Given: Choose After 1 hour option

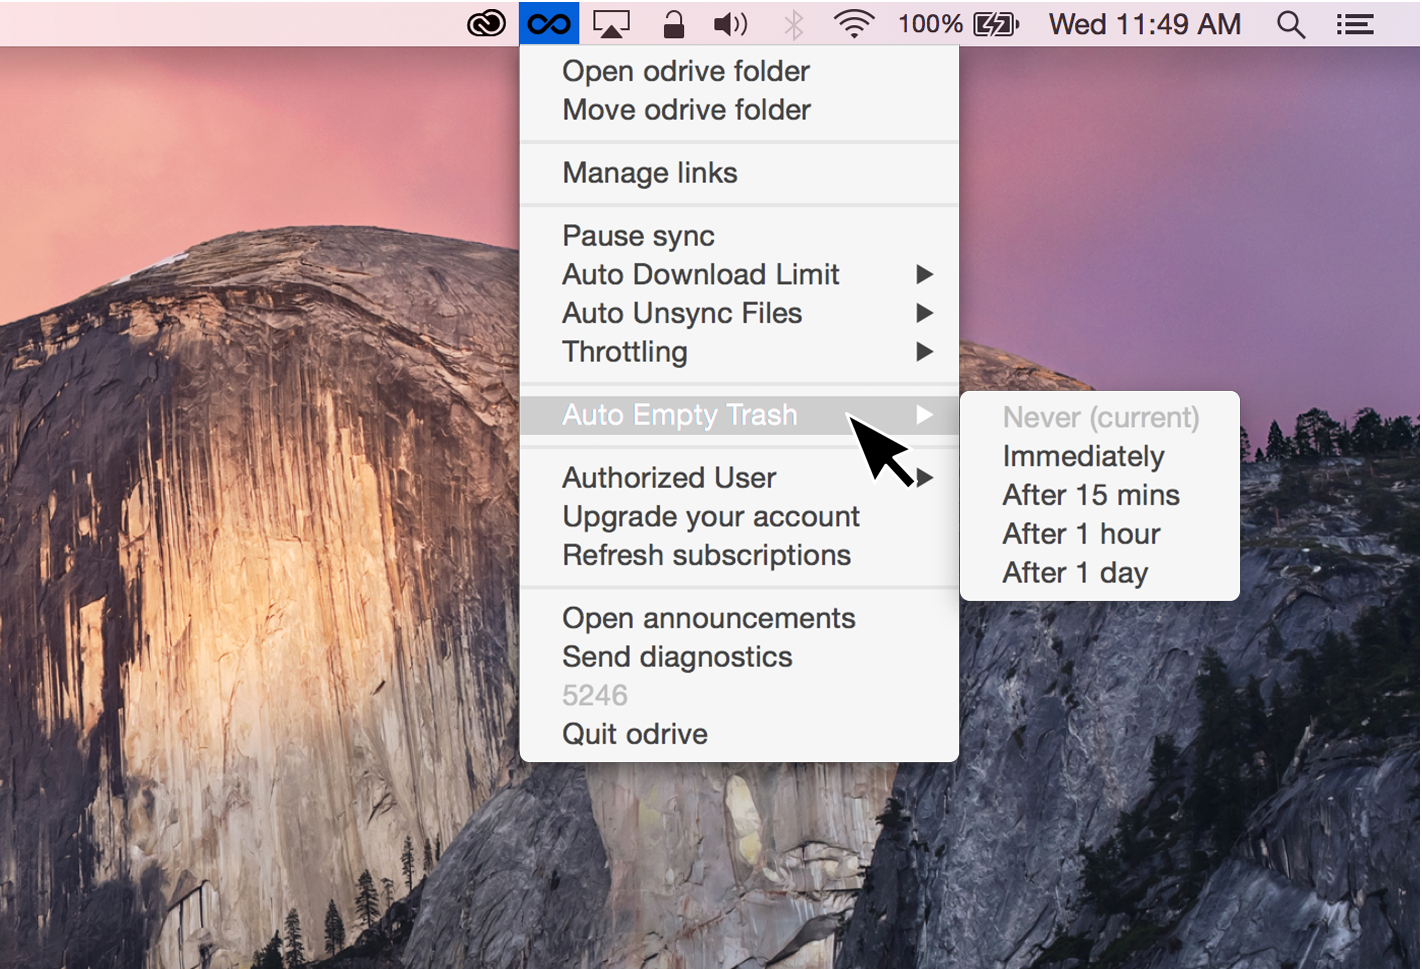Looking at the screenshot, I should [1100, 535].
